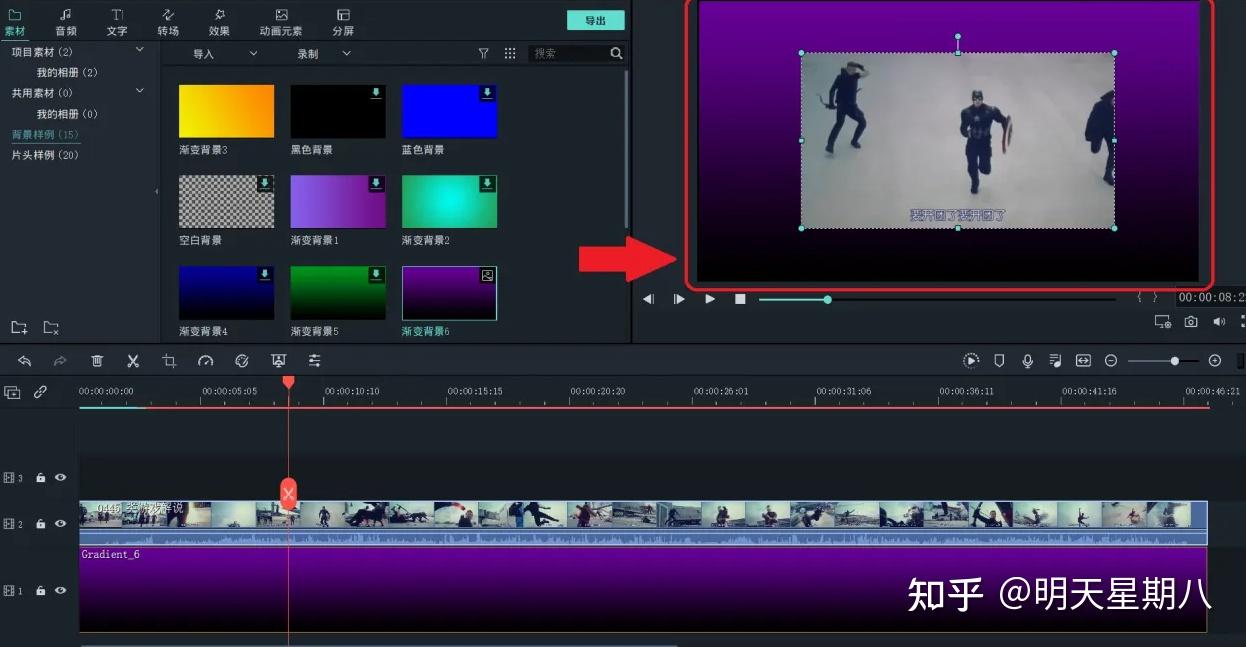Click the delete folder icon at bottom left
Screen dimensions: 1246x647
coord(51,328)
